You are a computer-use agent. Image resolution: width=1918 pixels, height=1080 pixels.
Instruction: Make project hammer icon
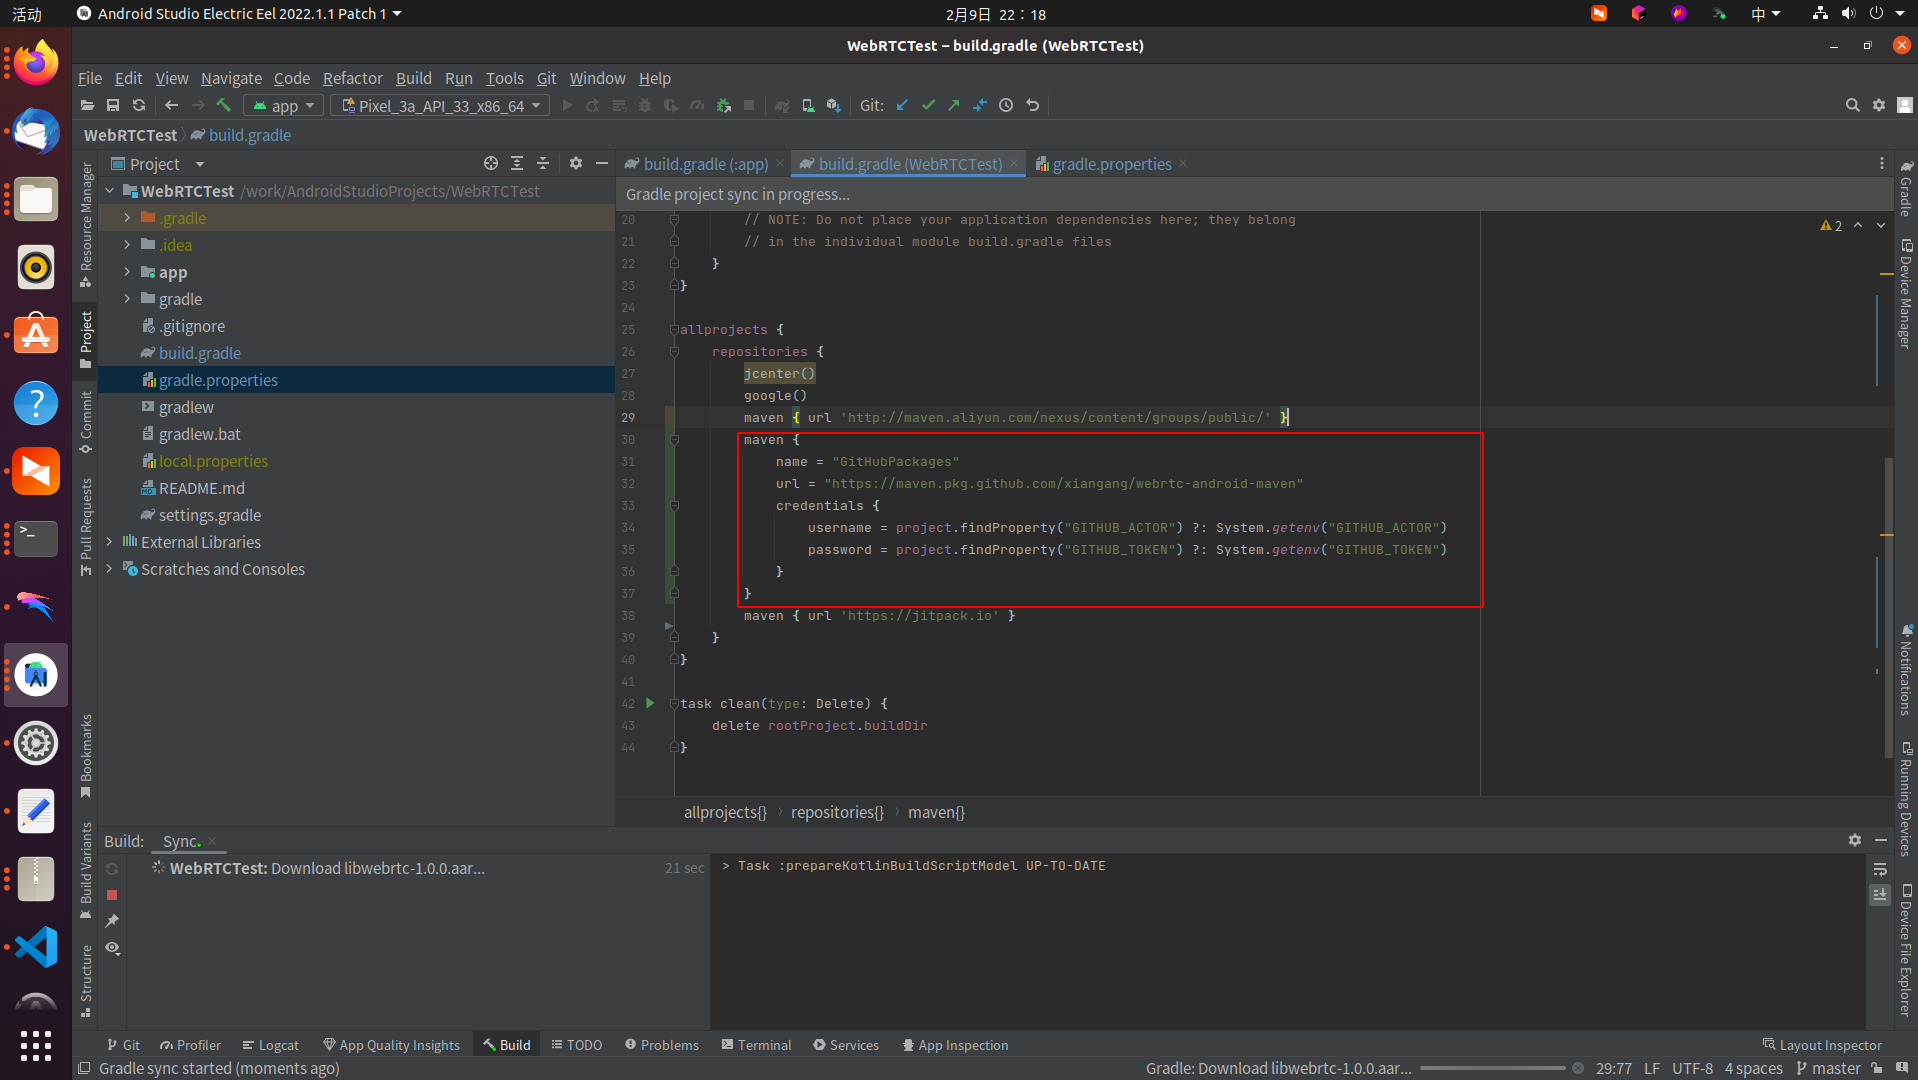tap(224, 105)
